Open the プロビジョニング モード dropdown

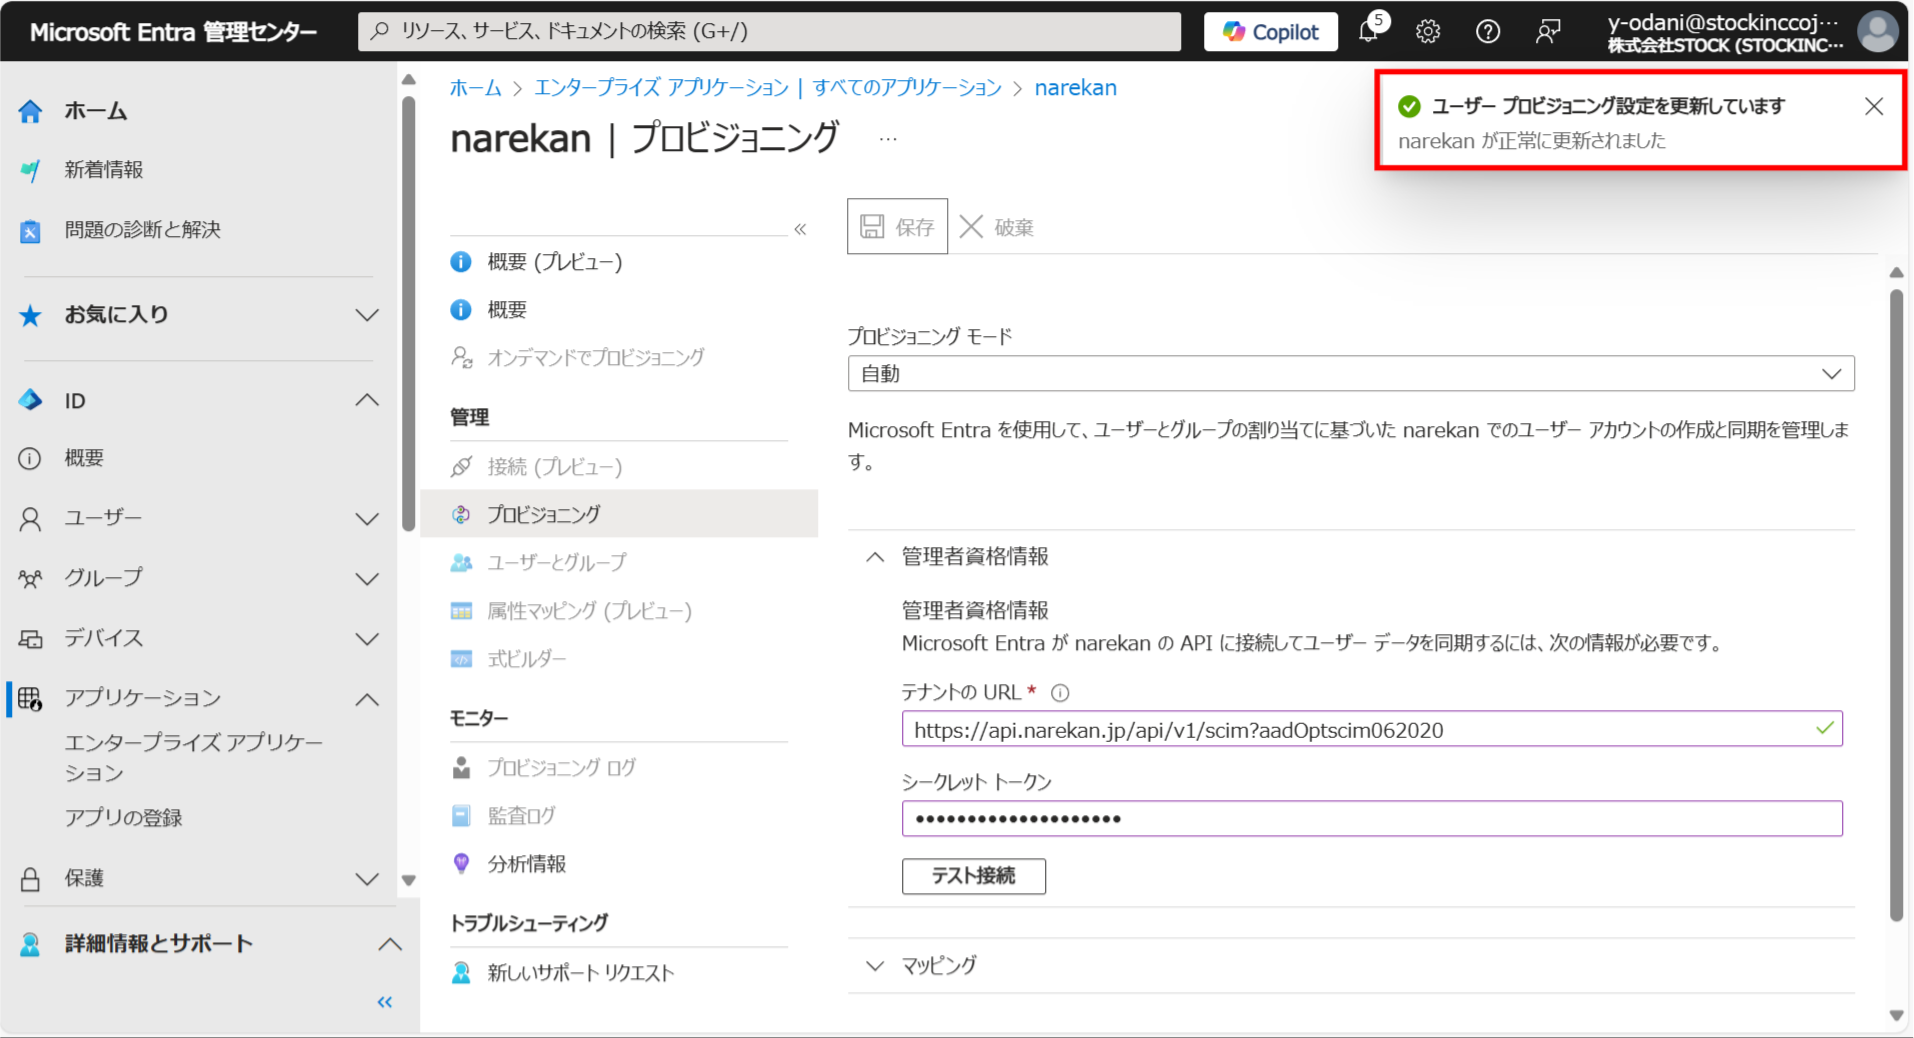pyautogui.click(x=1351, y=374)
